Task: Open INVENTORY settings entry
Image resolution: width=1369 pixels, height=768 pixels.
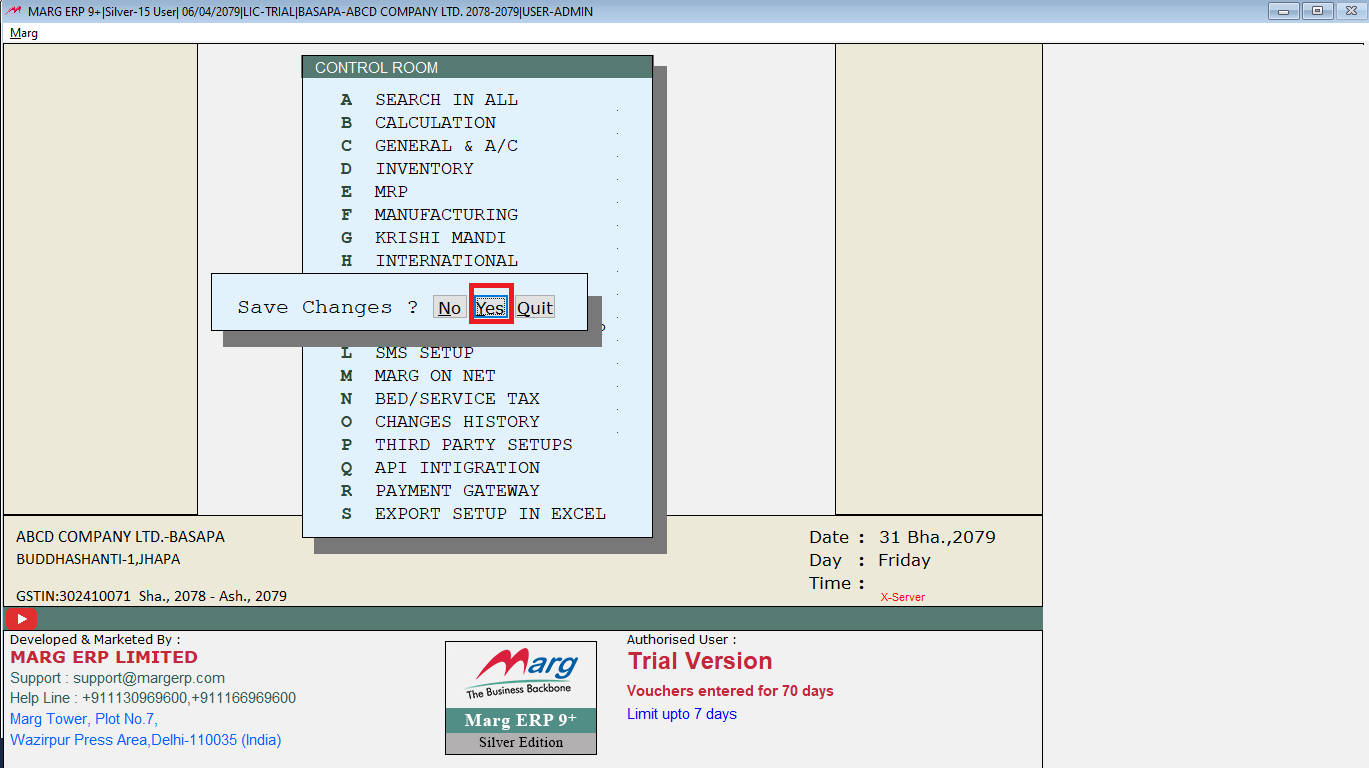Action: [x=424, y=169]
